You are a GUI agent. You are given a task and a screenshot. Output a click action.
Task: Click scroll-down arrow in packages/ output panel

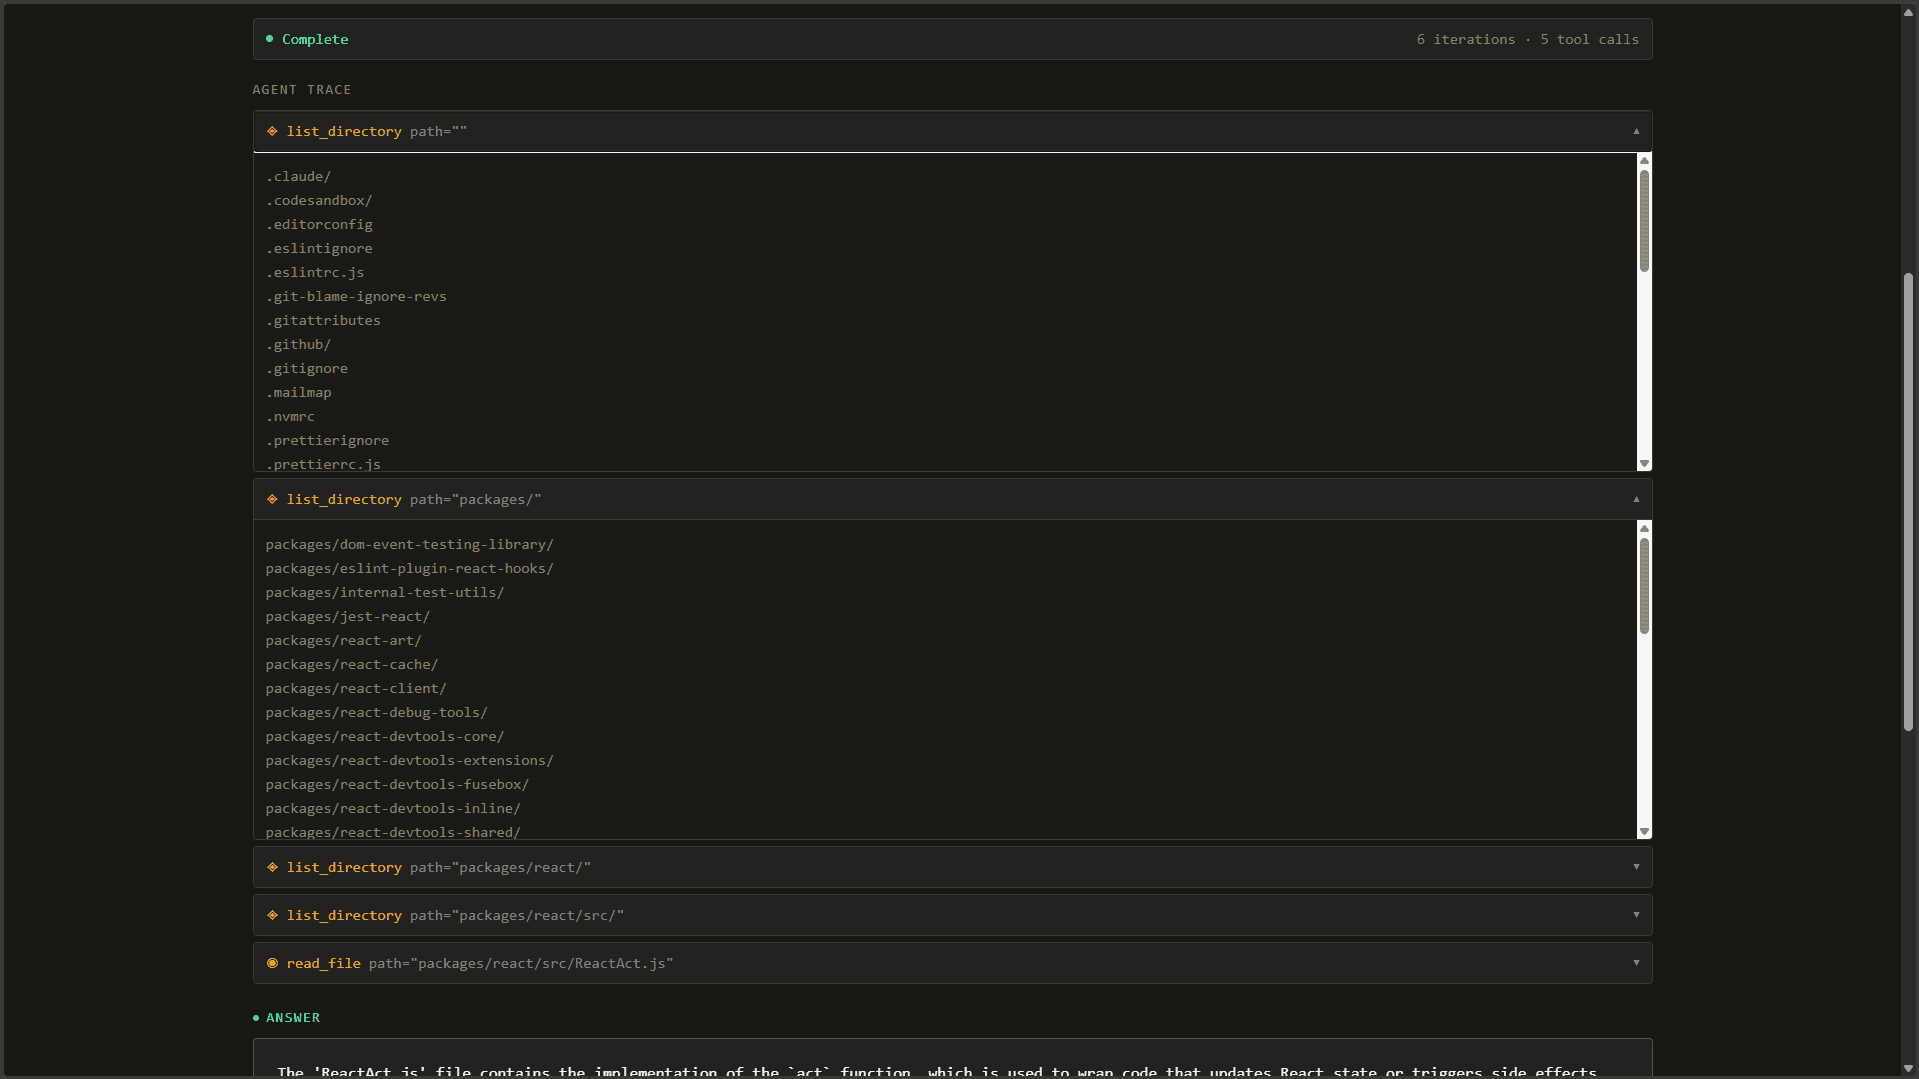[1644, 832]
